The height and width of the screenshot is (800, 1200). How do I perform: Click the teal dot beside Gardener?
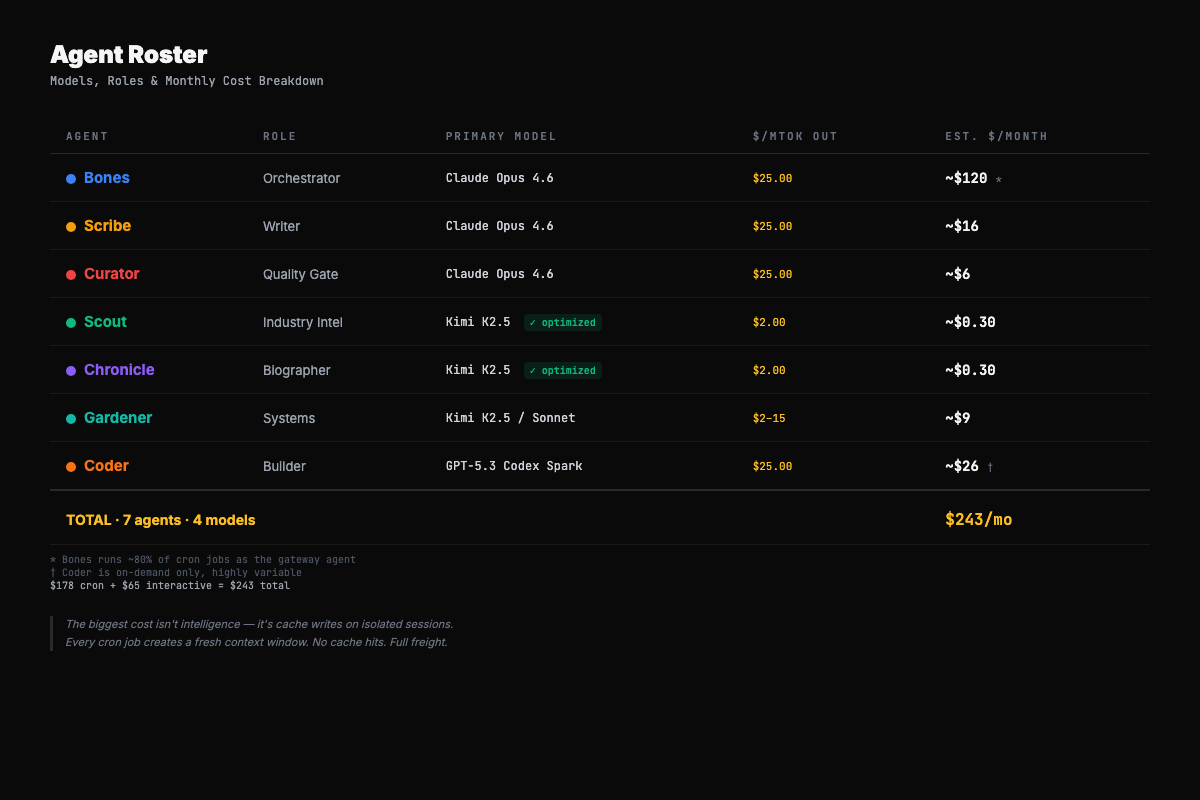click(x=71, y=419)
